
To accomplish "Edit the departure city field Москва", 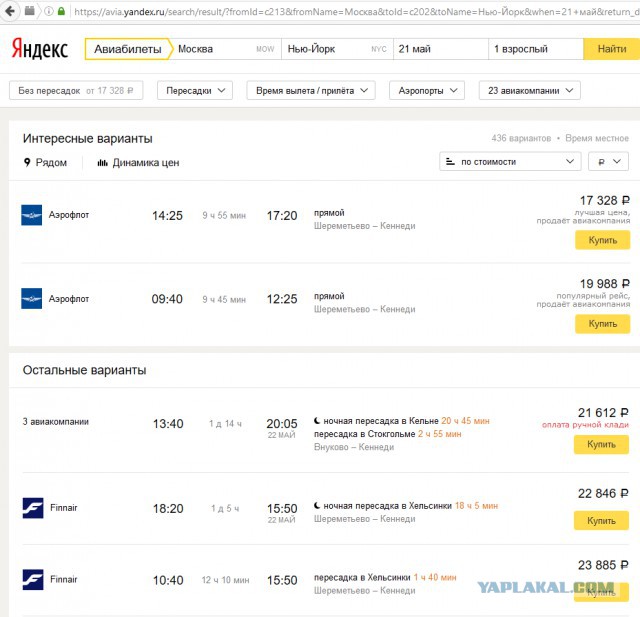I will (x=227, y=49).
